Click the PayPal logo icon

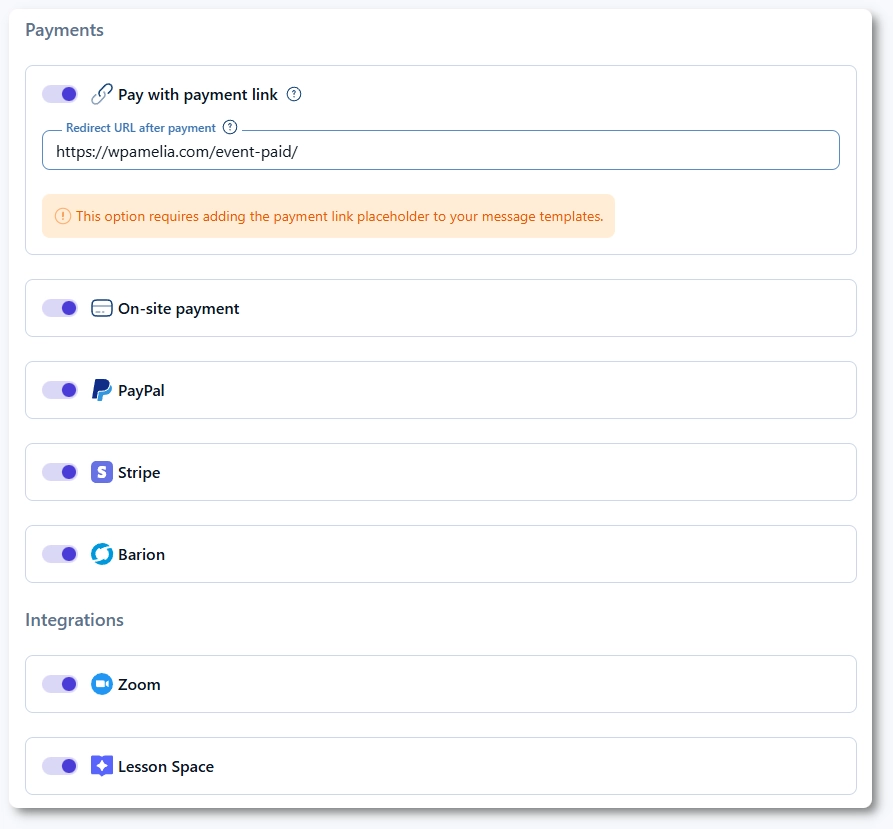(x=102, y=390)
